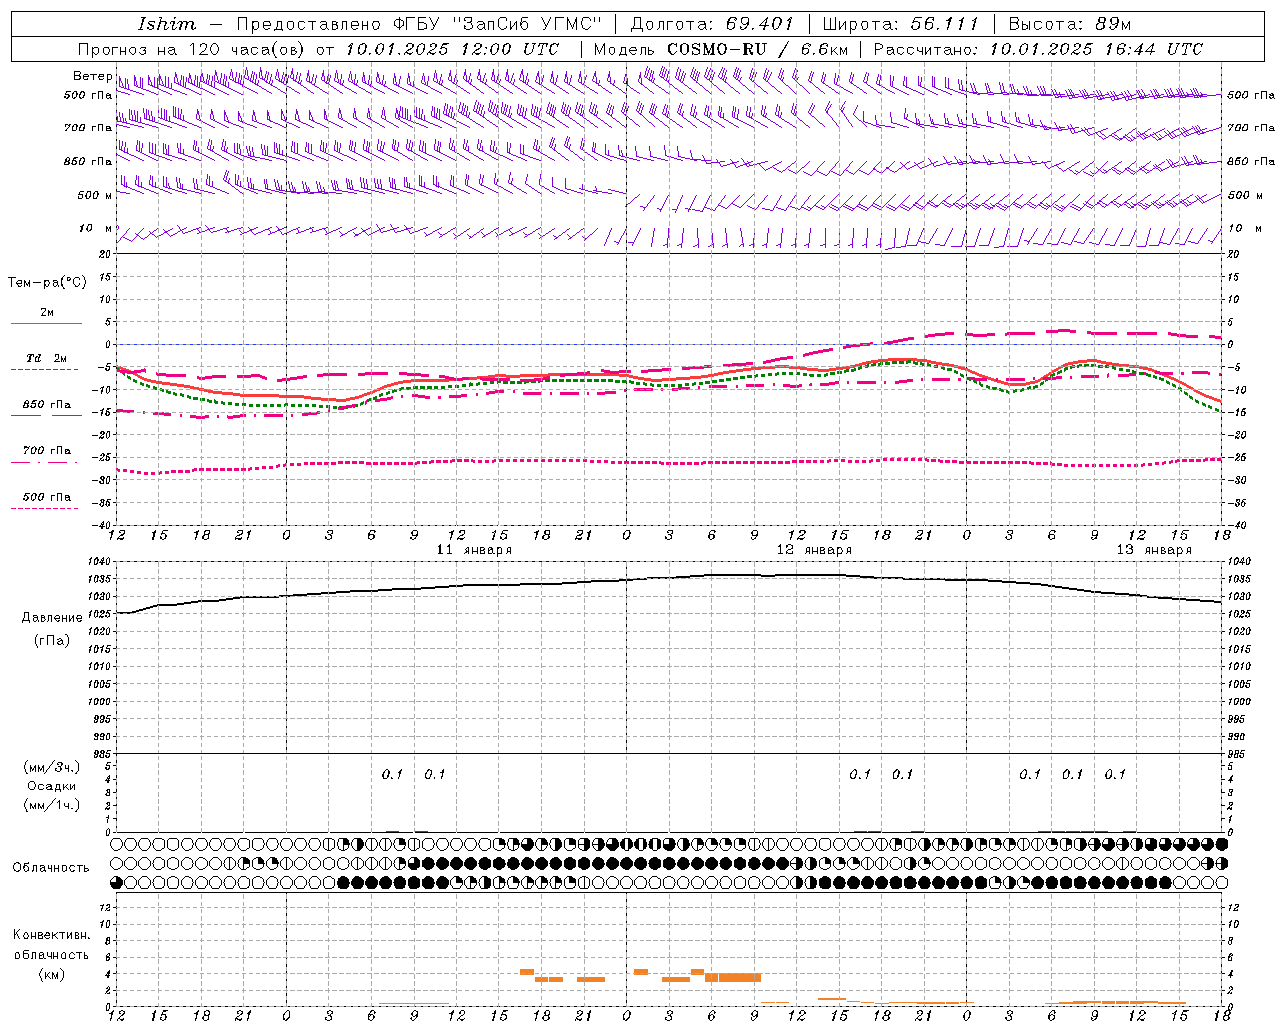Click the 500 гПа temperature legend entry
Image resolution: width=1280 pixels, height=1024 pixels.
46,497
